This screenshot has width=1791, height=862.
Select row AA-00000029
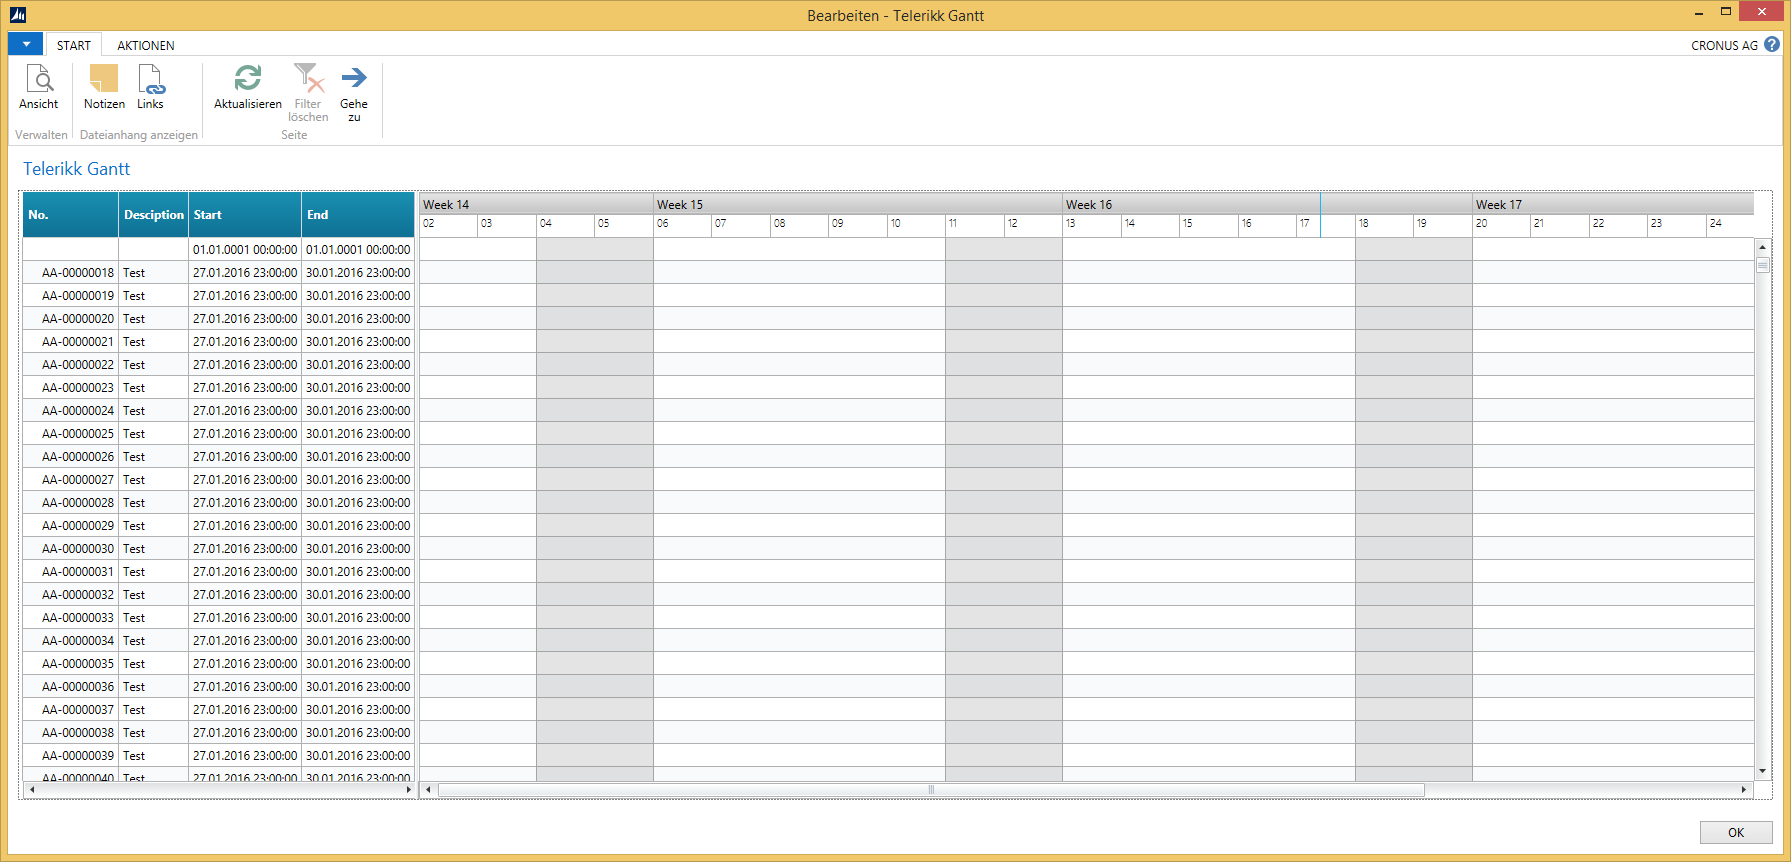[x=218, y=525]
